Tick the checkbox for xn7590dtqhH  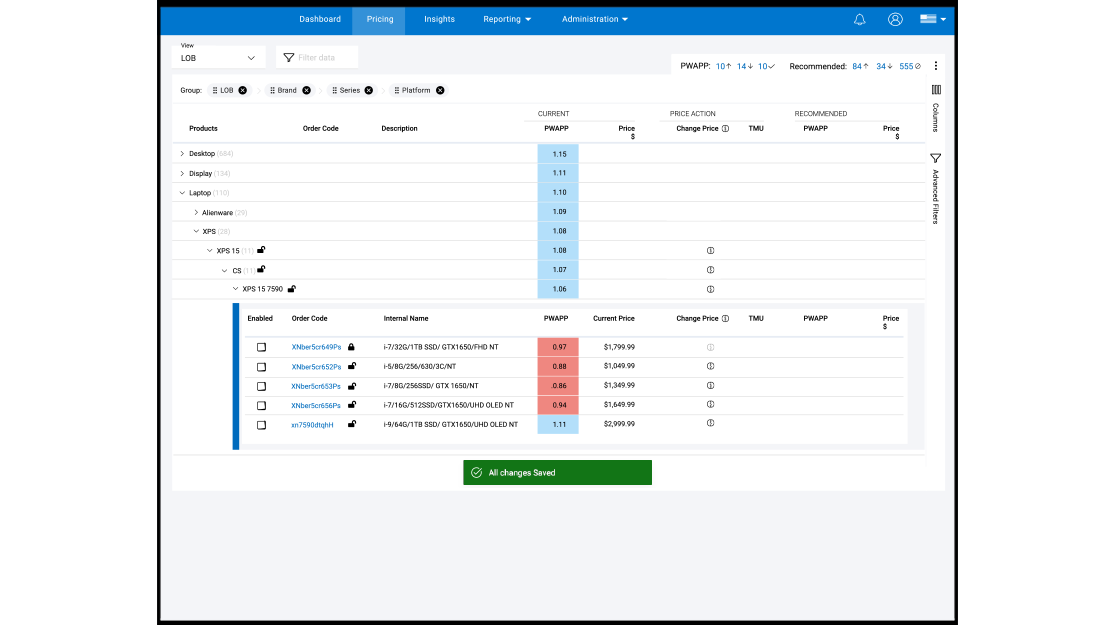tap(261, 425)
